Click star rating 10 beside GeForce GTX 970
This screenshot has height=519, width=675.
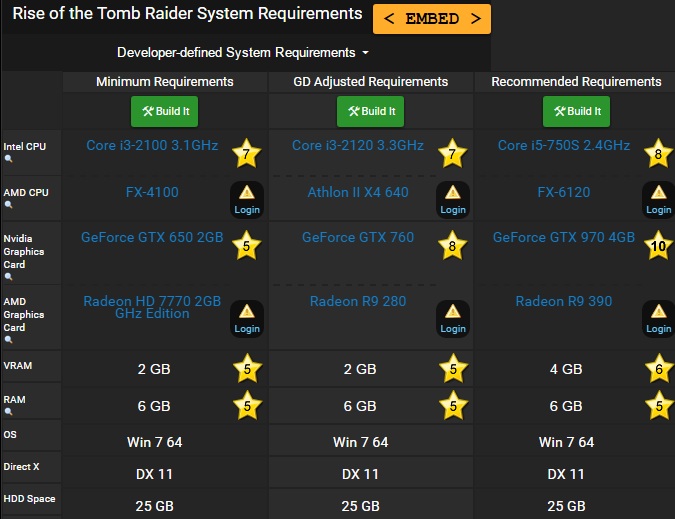(x=659, y=245)
